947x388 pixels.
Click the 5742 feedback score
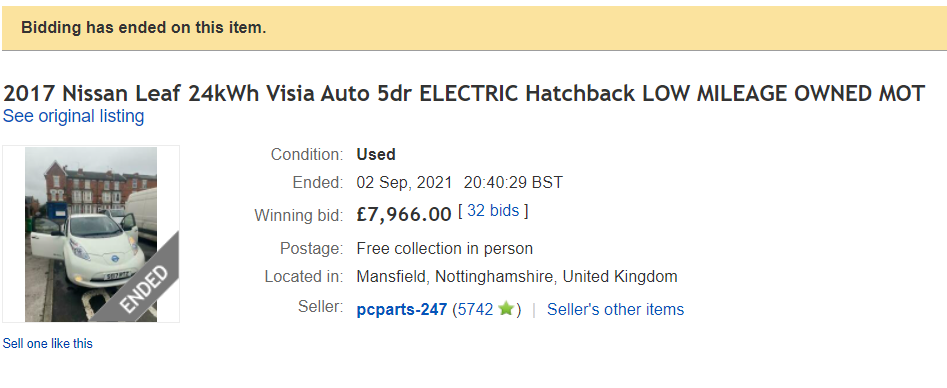[475, 309]
